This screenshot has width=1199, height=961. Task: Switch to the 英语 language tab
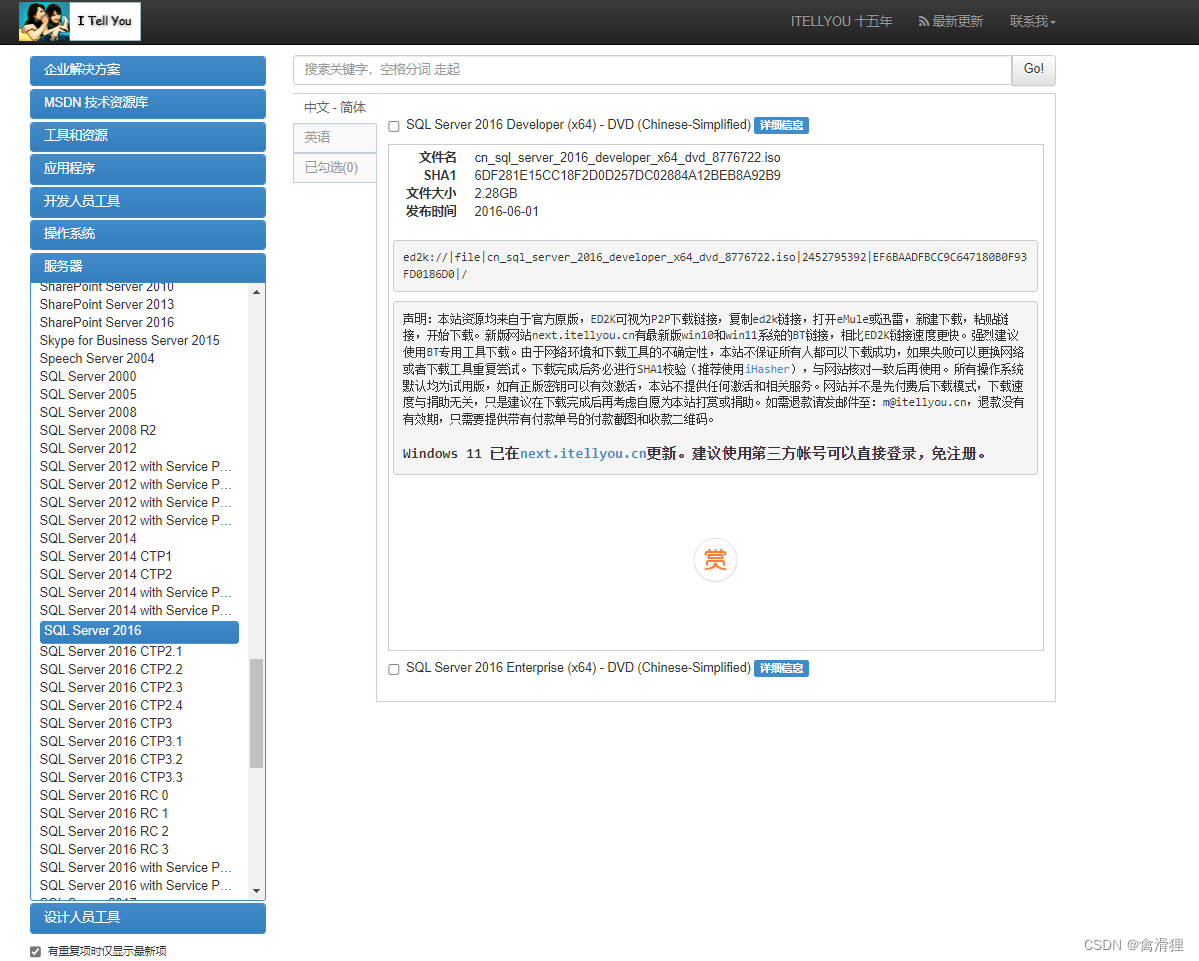click(x=335, y=138)
